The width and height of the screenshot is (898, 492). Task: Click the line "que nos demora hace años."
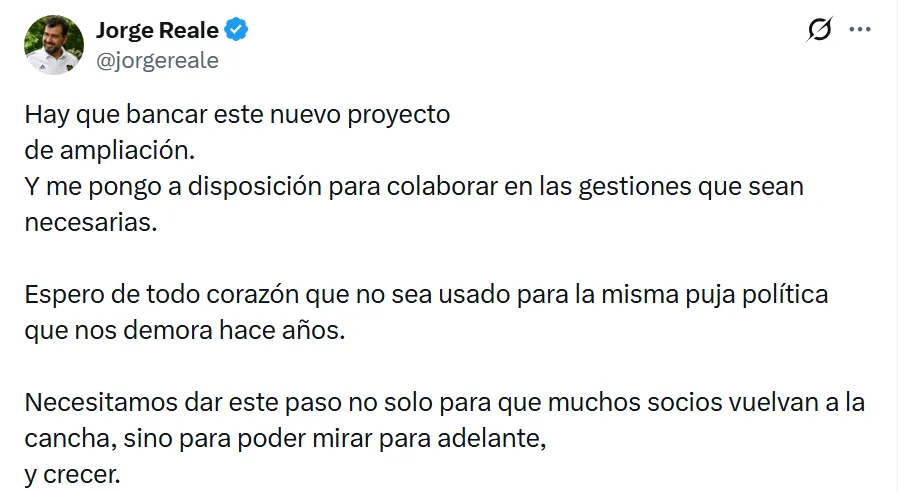point(184,331)
